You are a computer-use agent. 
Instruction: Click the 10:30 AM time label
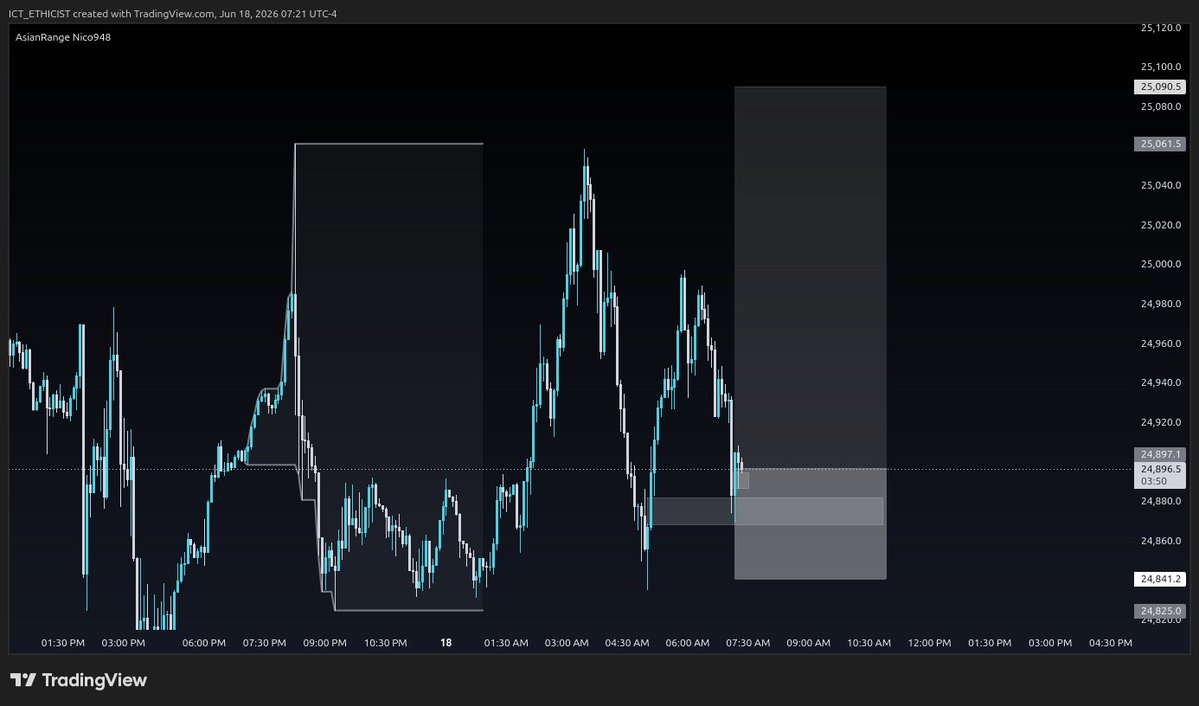[x=869, y=643]
